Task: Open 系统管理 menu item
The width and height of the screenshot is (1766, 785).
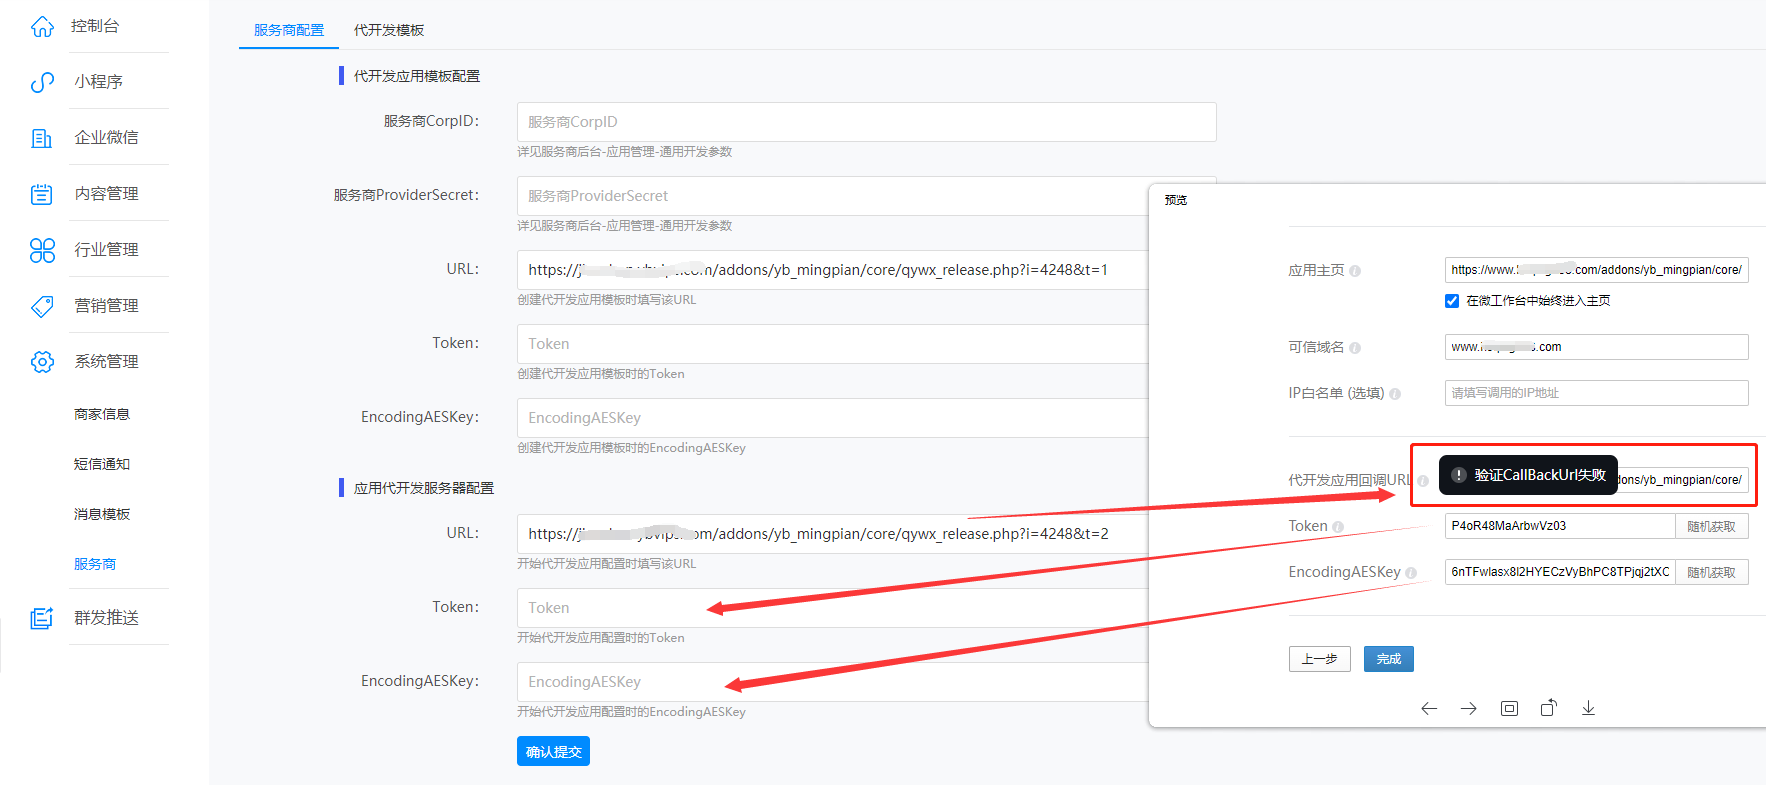Action: [x=106, y=362]
